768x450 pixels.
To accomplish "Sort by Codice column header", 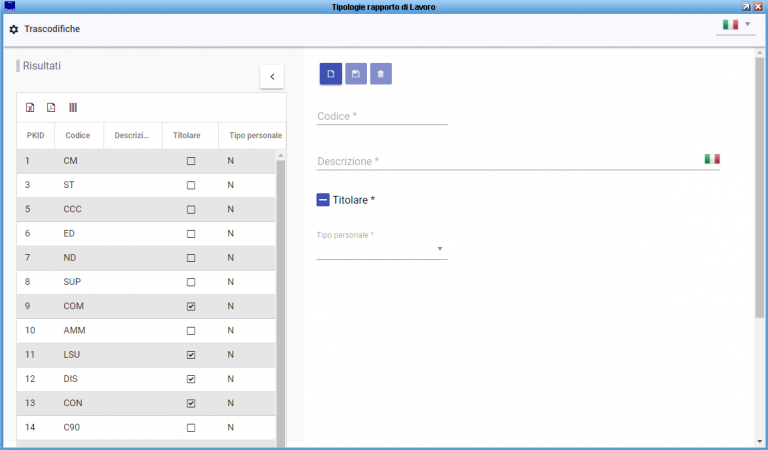I will point(78,136).
